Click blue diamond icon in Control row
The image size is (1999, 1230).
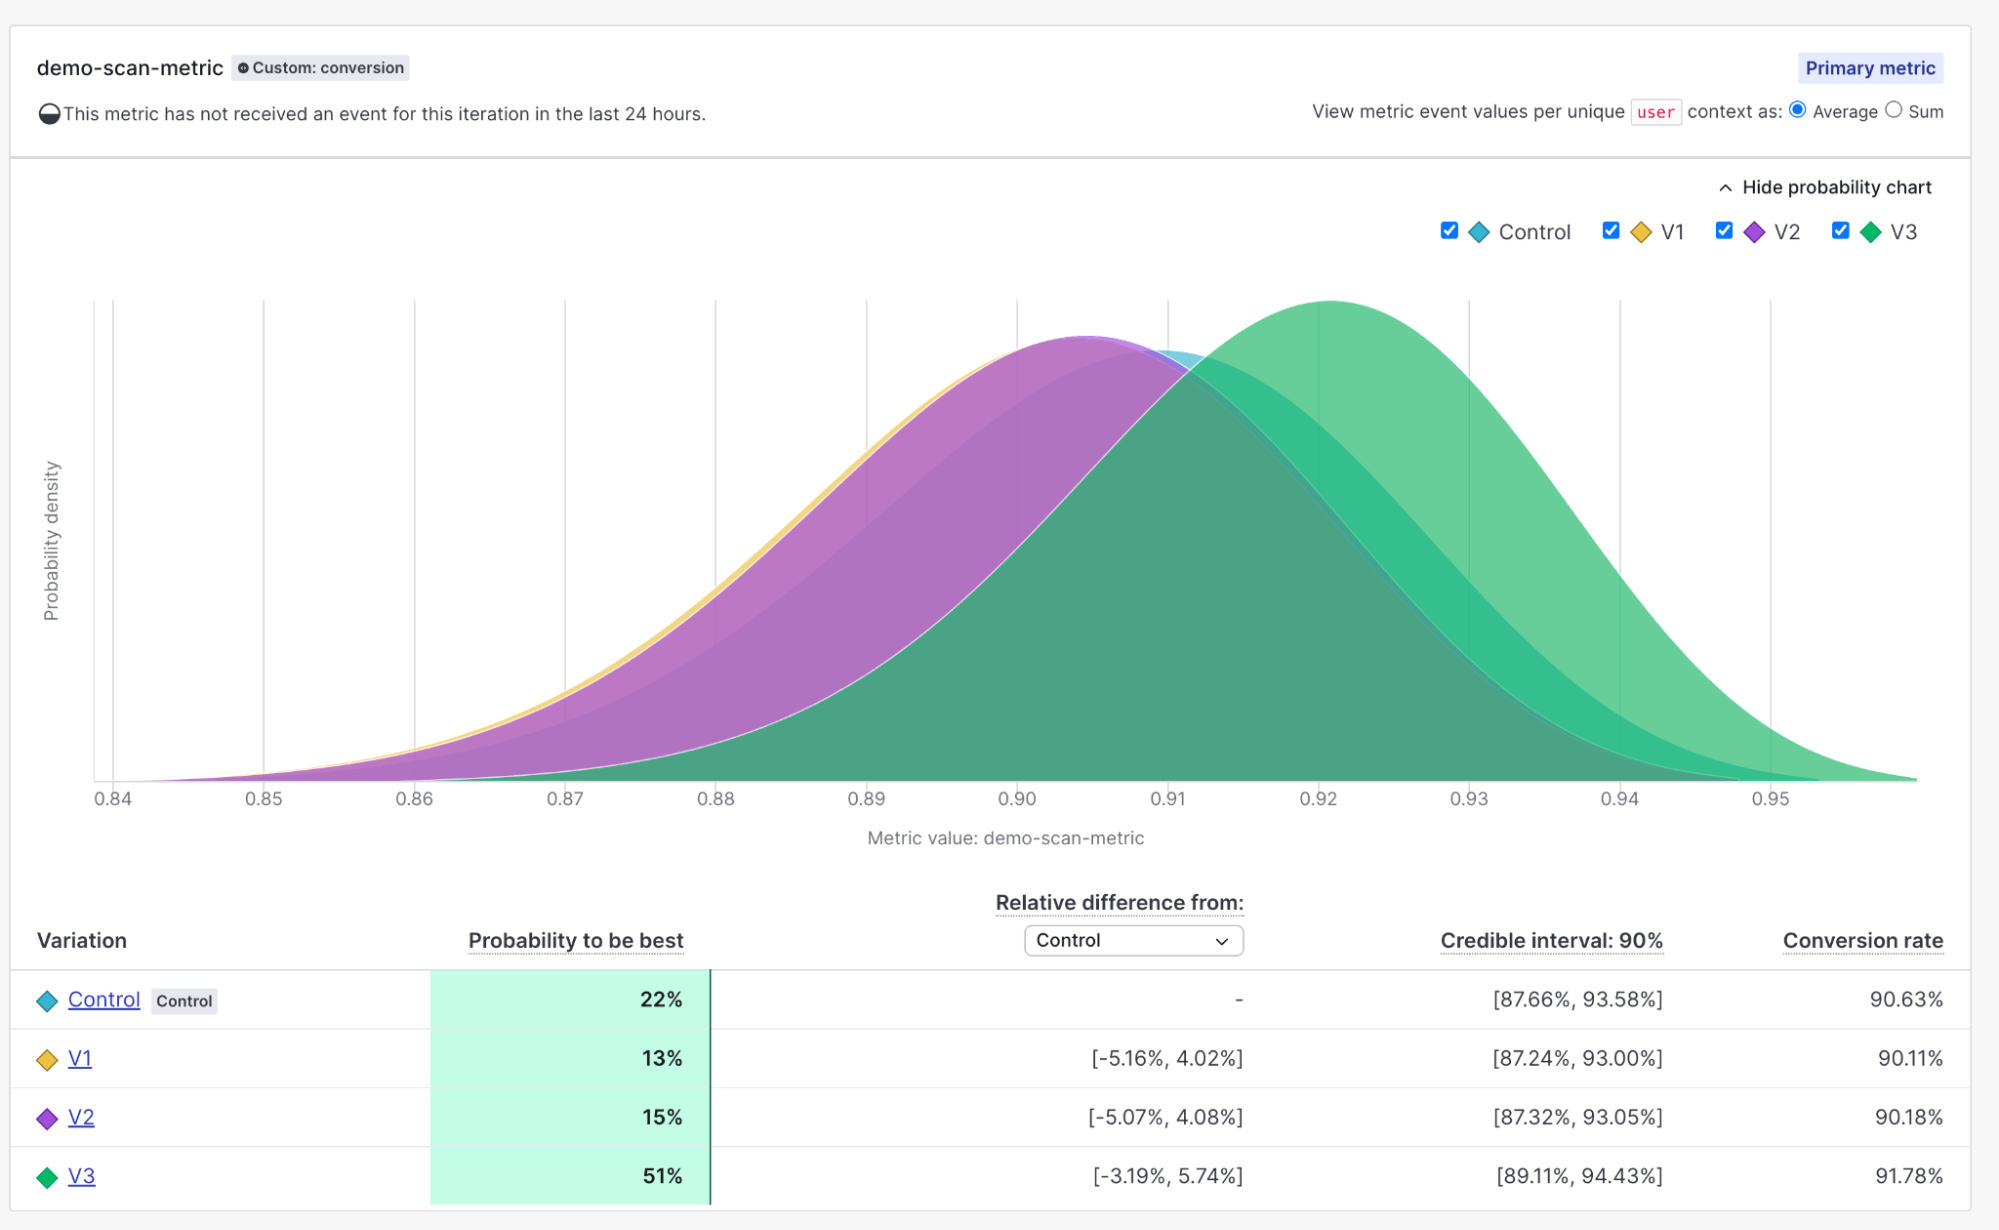pos(47,1001)
